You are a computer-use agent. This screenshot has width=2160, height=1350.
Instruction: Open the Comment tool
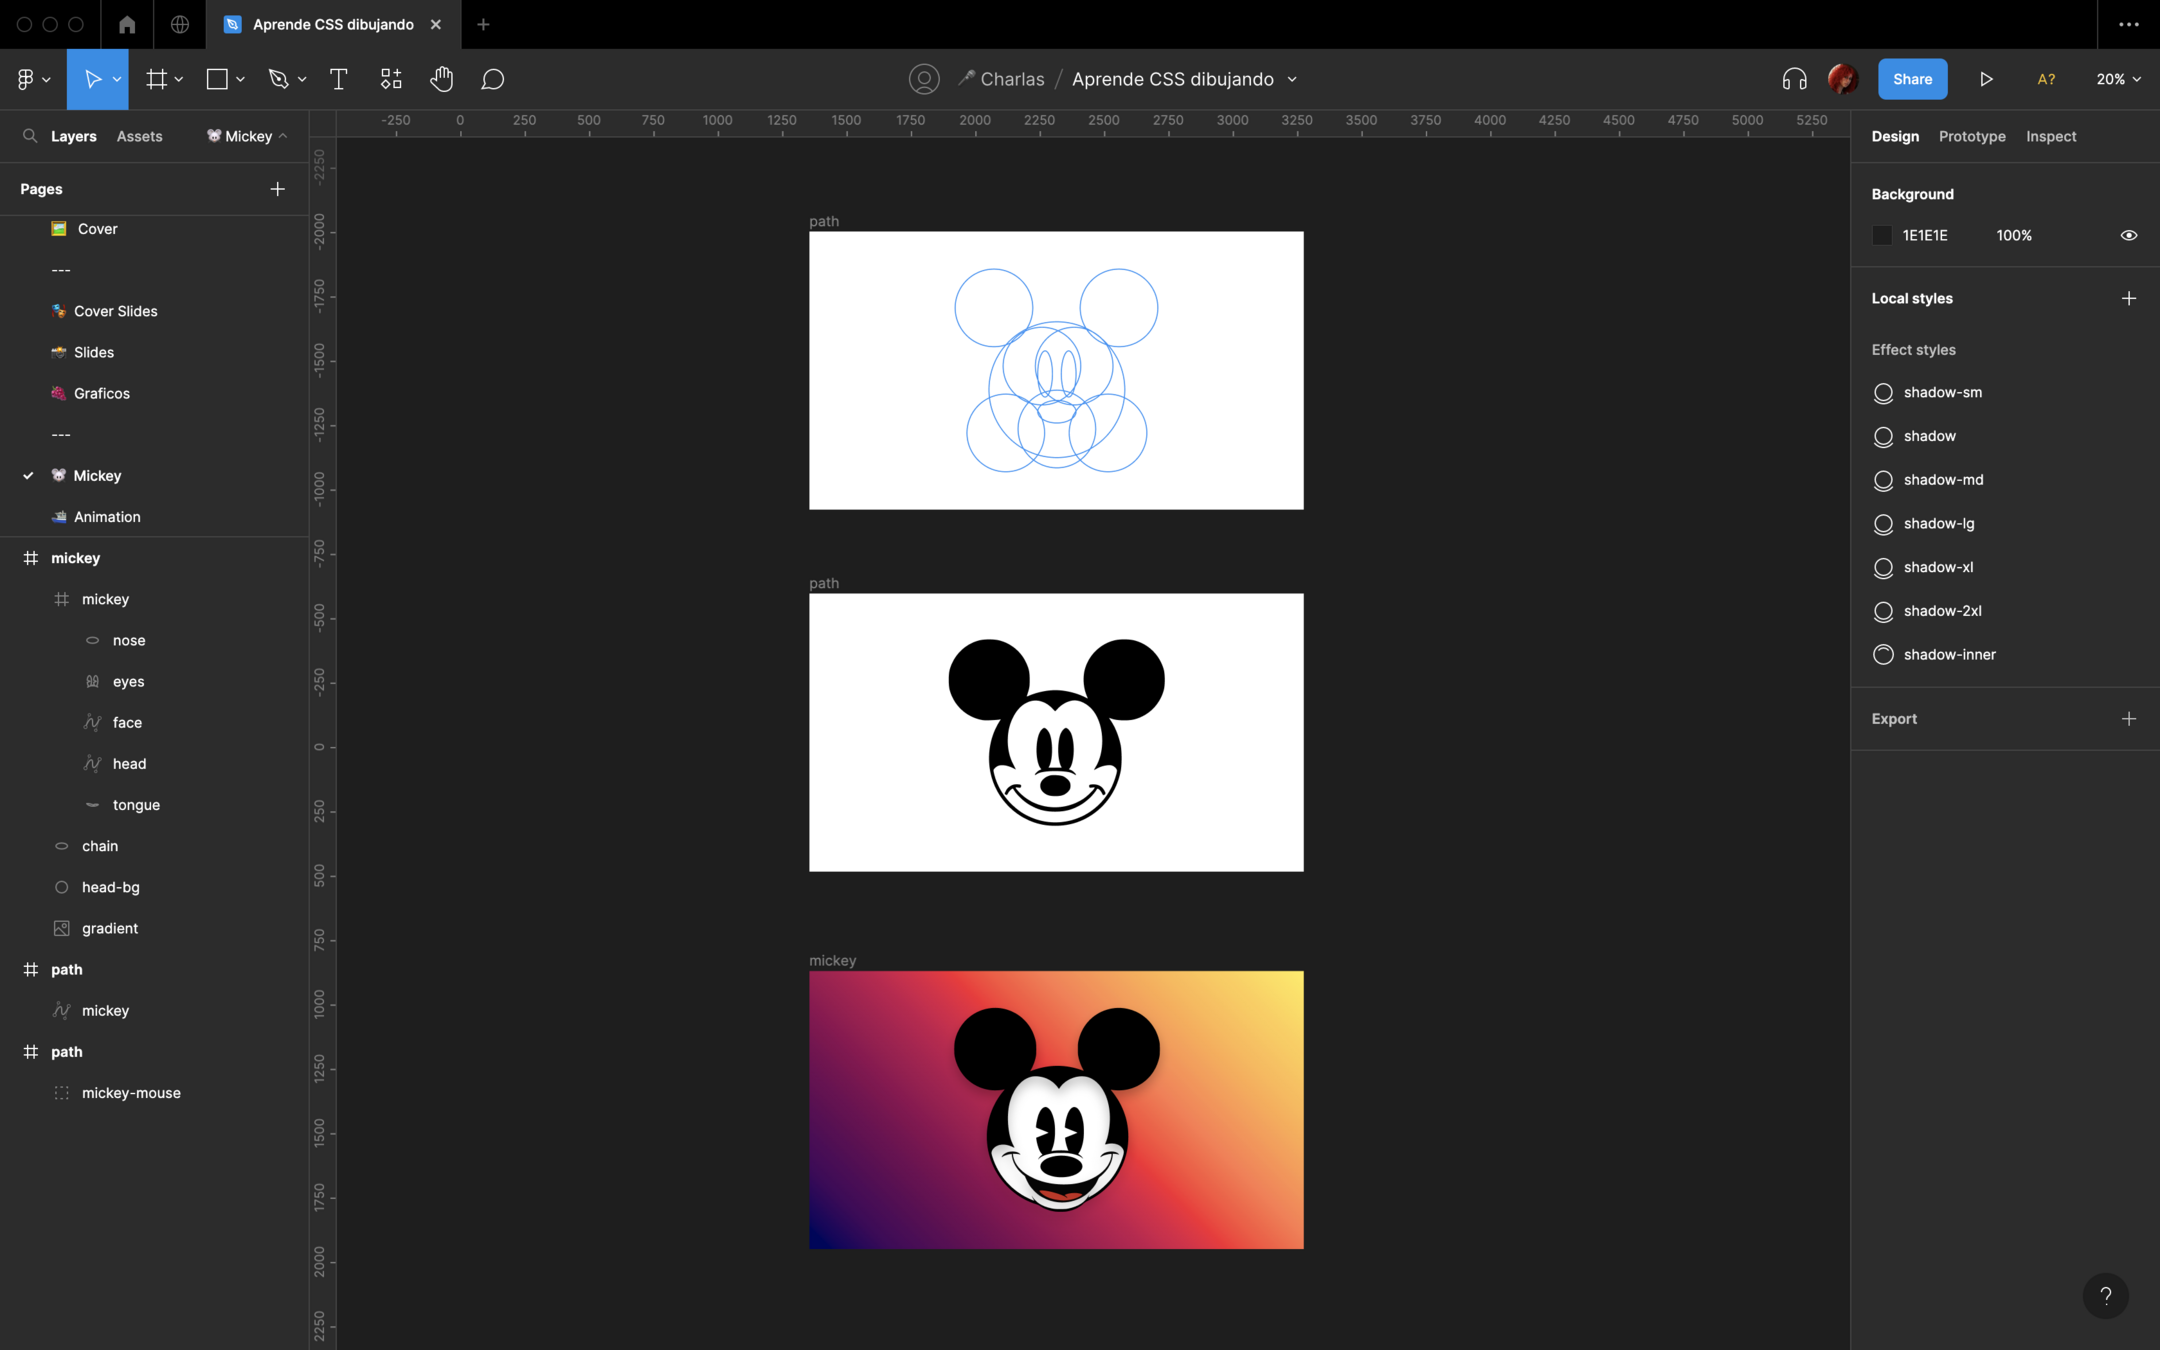coord(492,79)
